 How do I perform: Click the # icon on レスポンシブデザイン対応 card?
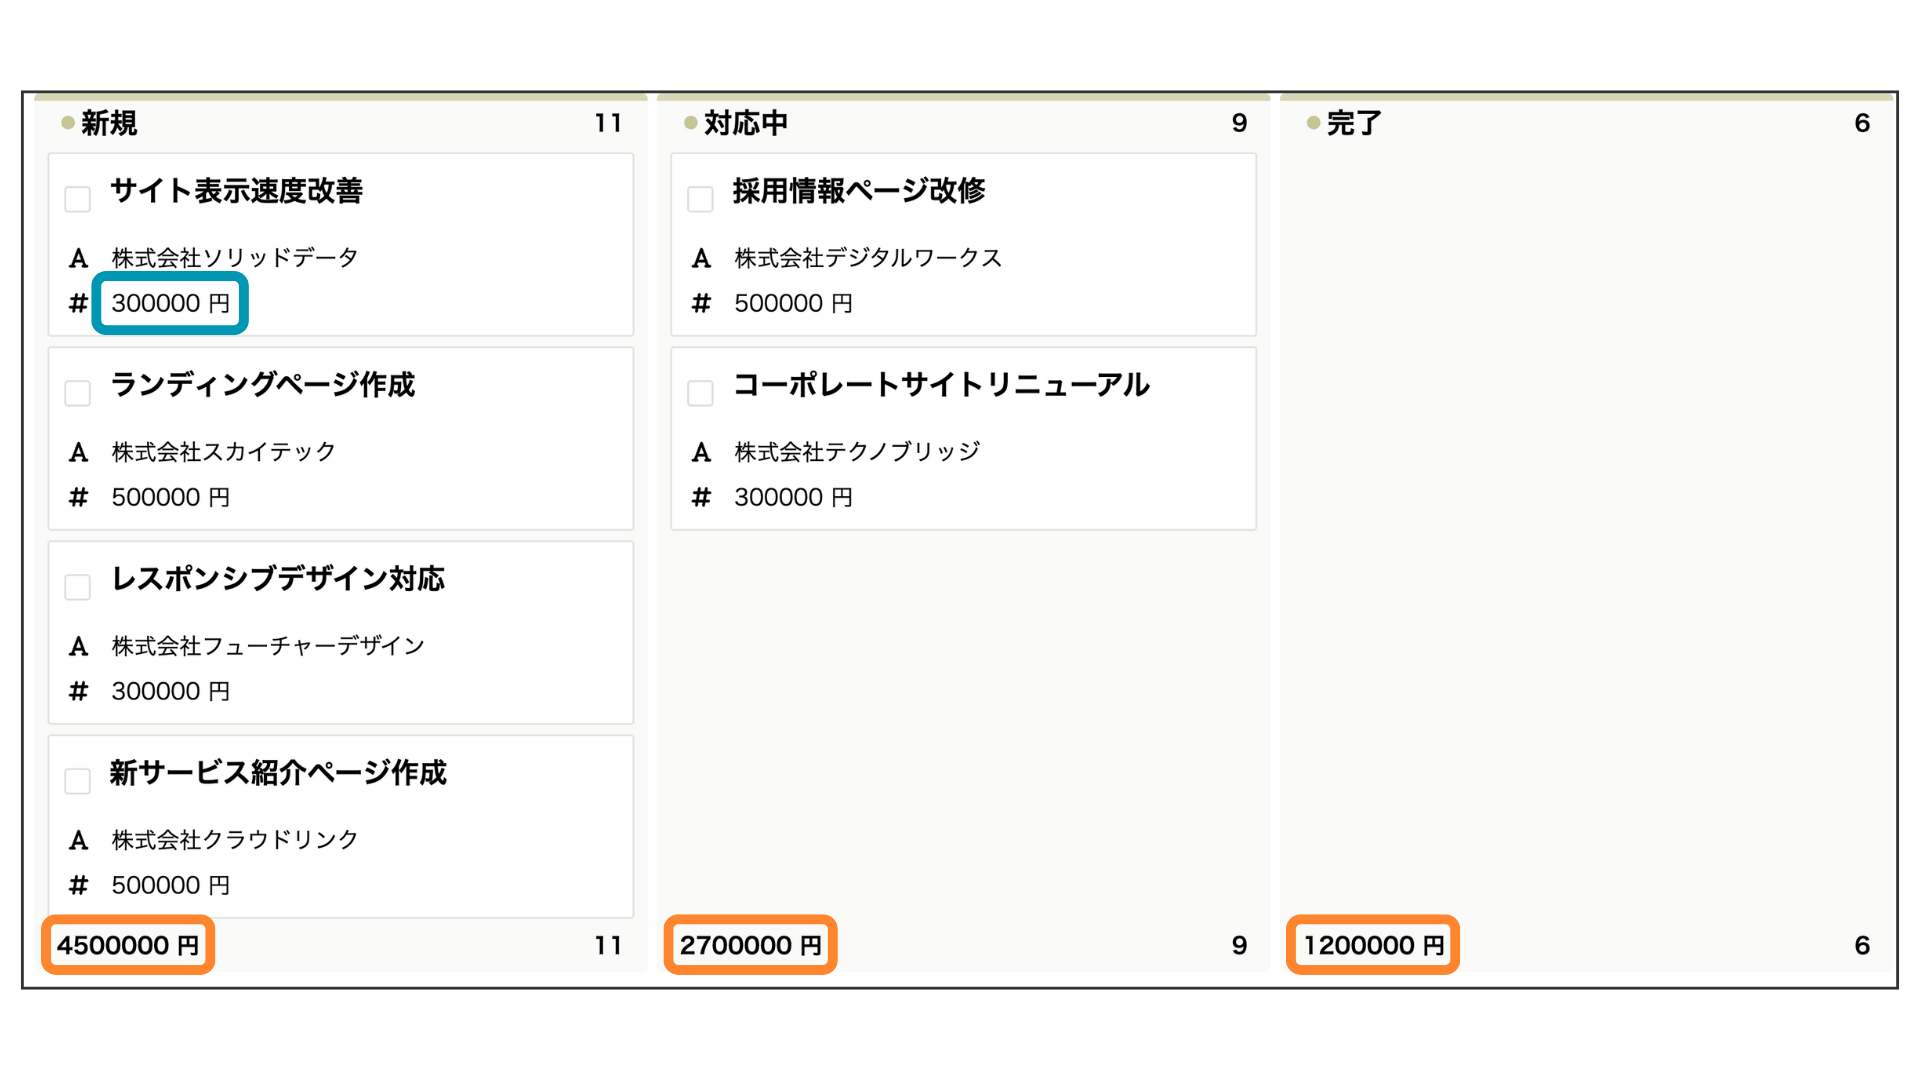tap(79, 691)
